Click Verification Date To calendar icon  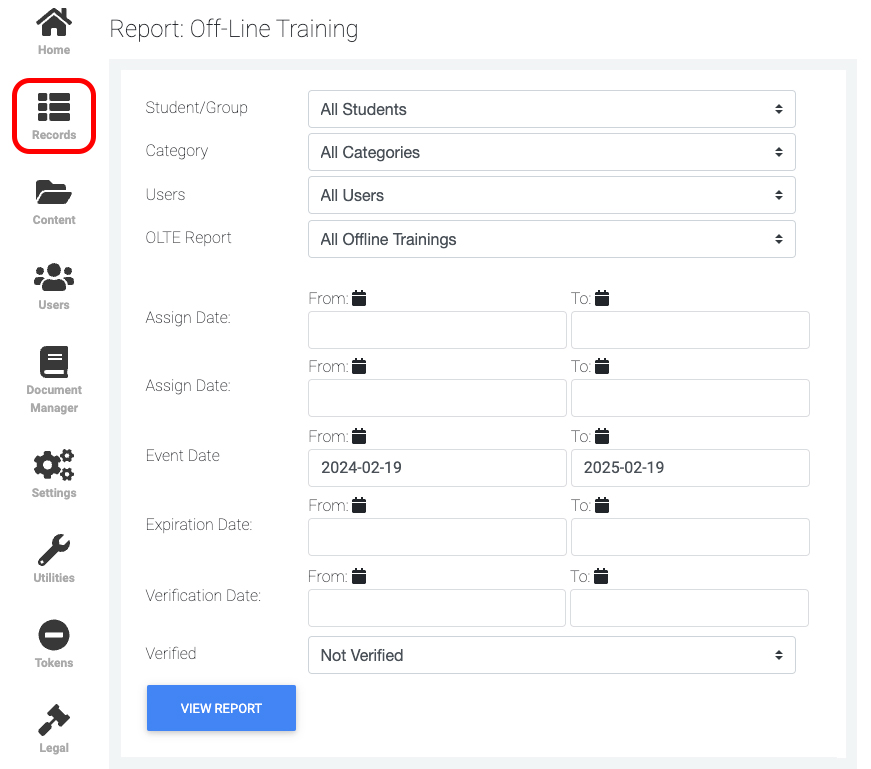[601, 577]
